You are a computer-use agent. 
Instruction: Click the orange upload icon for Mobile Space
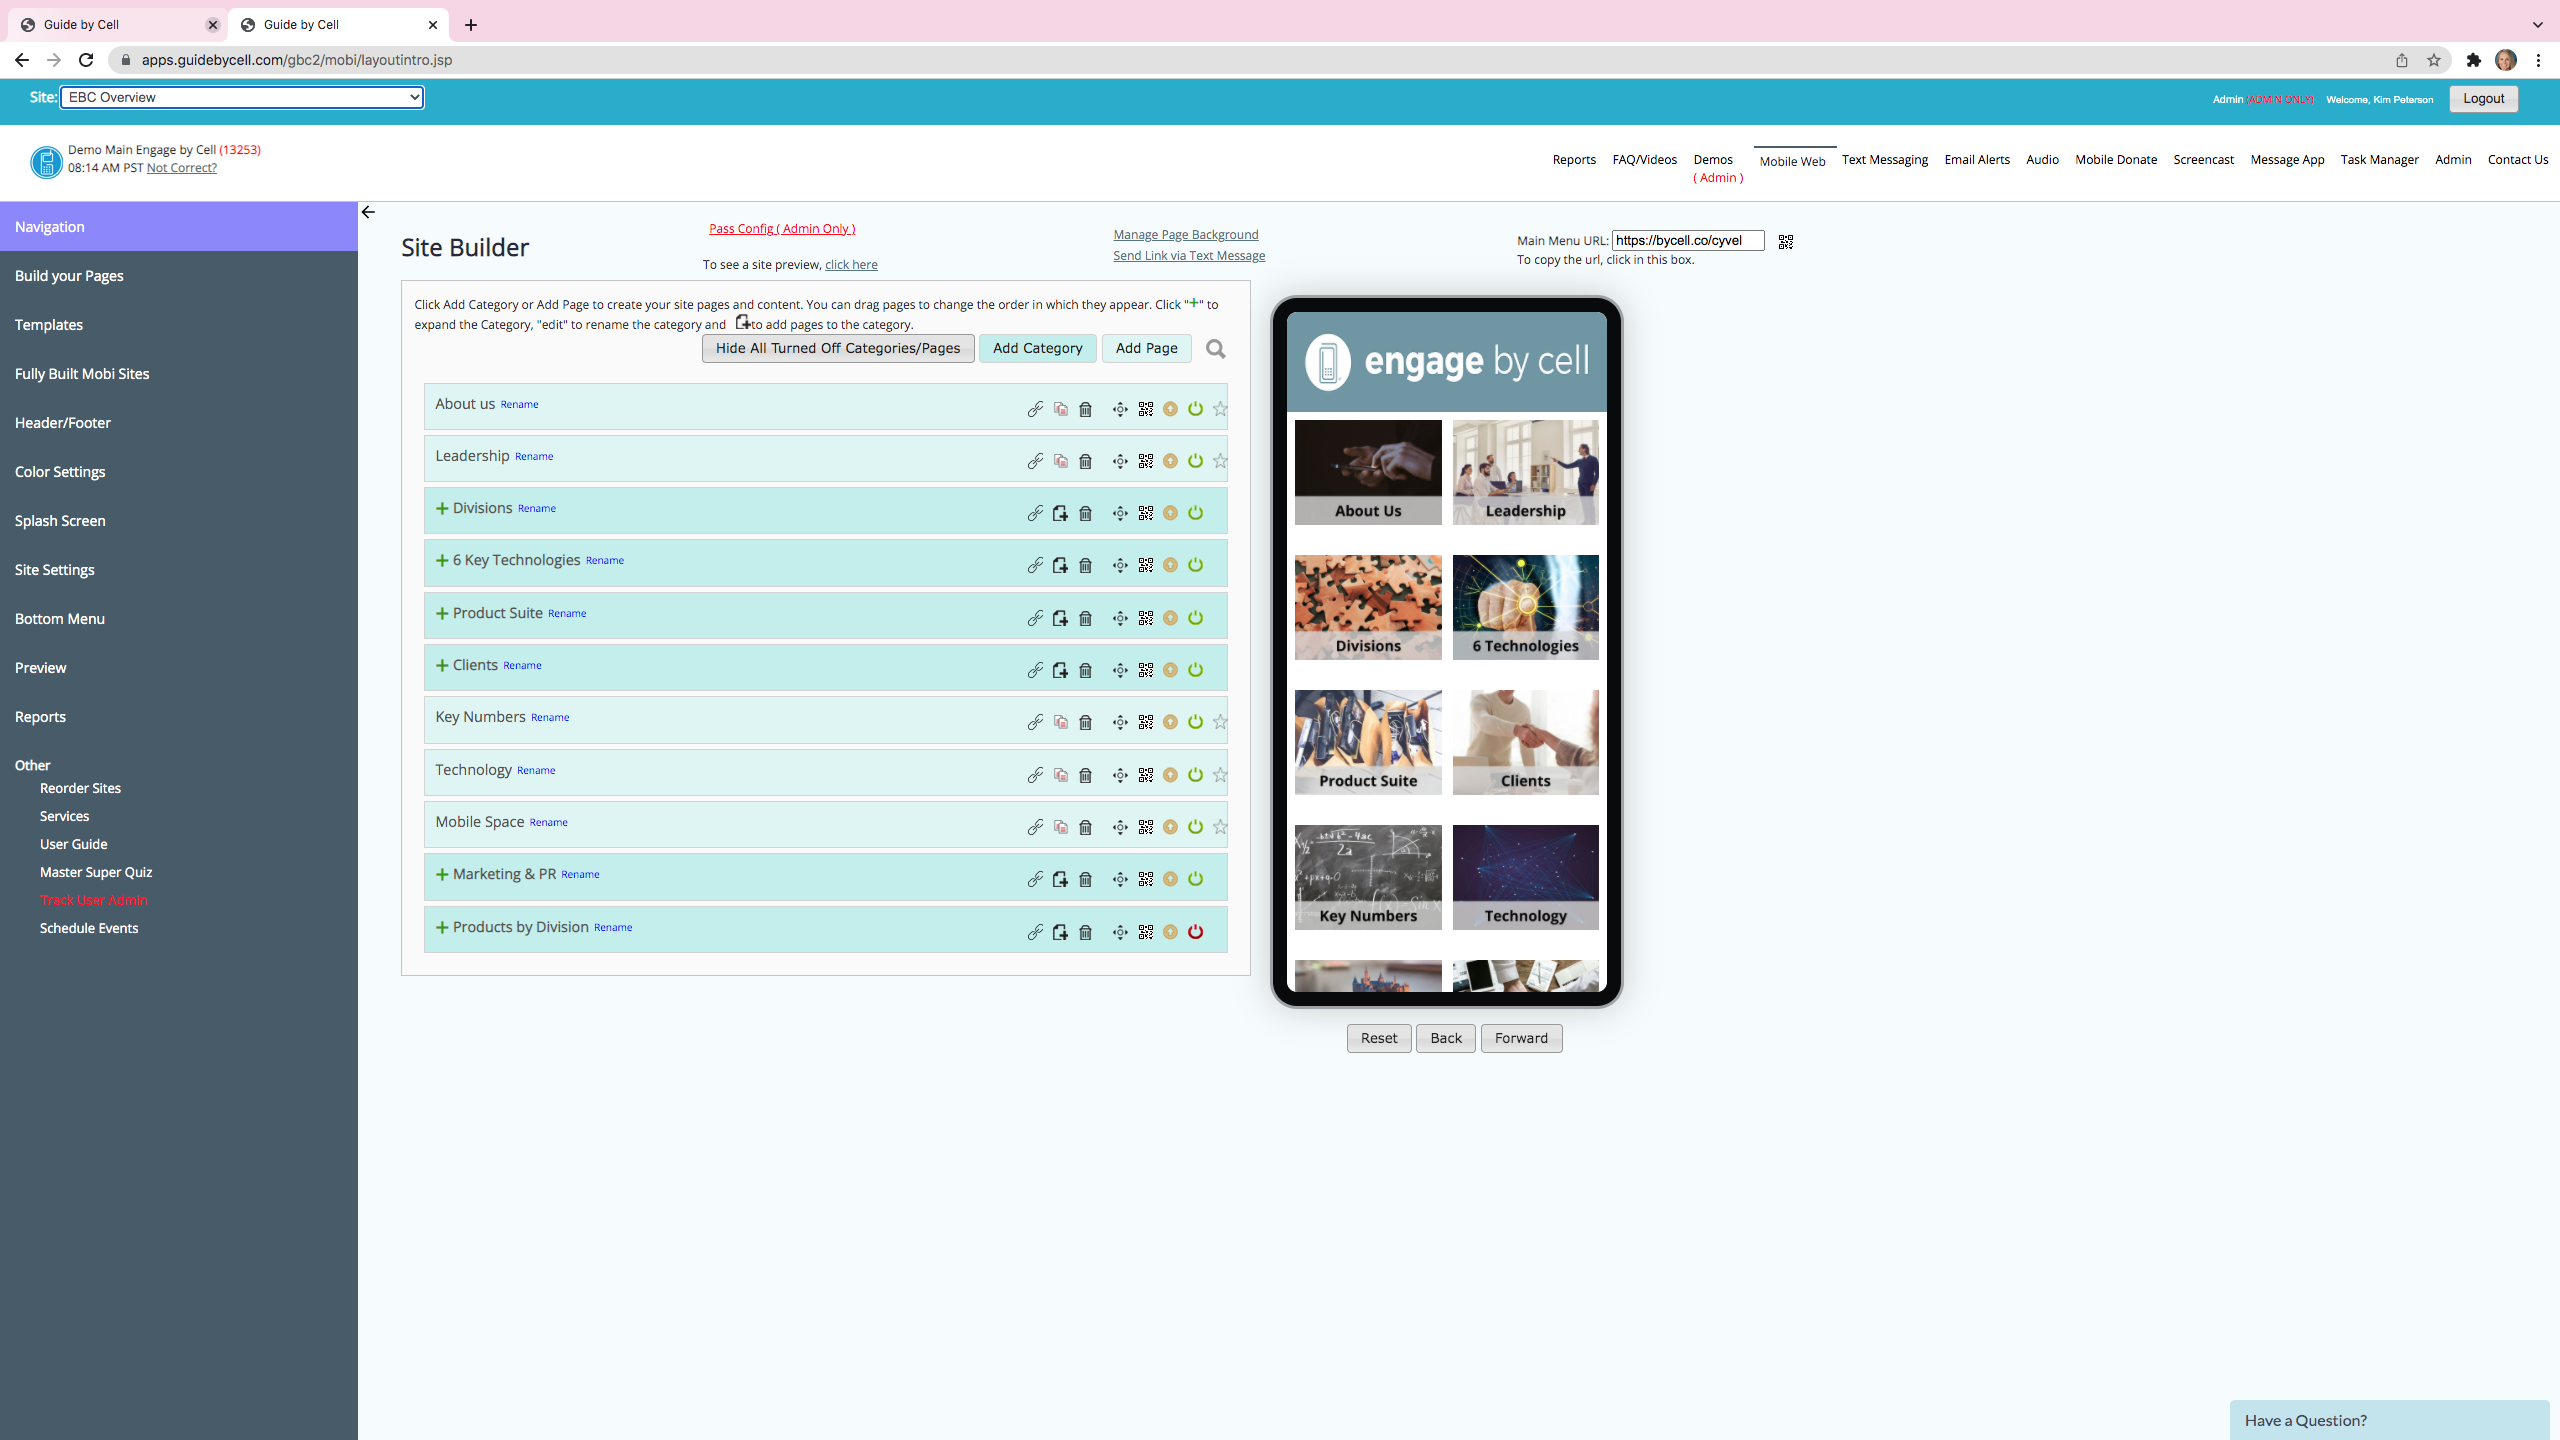(1170, 827)
